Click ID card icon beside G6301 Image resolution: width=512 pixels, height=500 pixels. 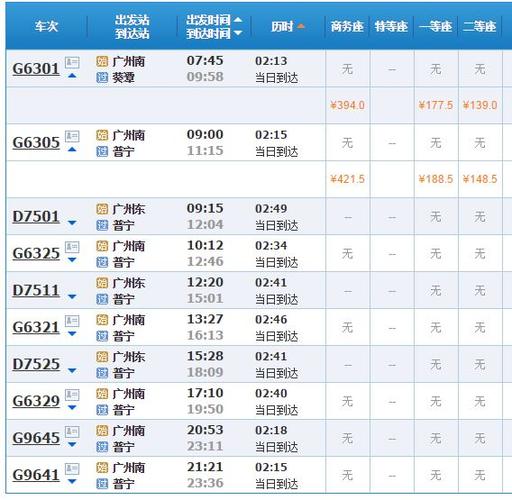(72, 62)
